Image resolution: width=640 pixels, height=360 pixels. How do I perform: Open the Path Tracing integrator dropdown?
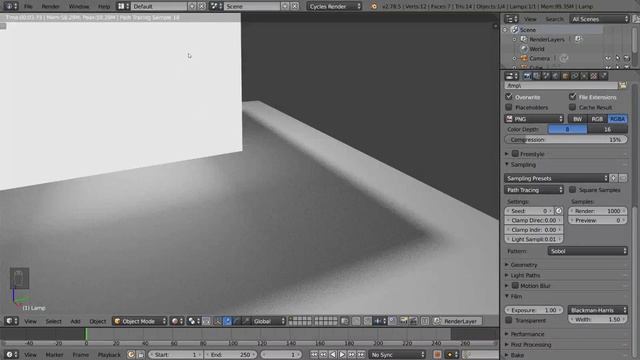pyautogui.click(x=534, y=190)
